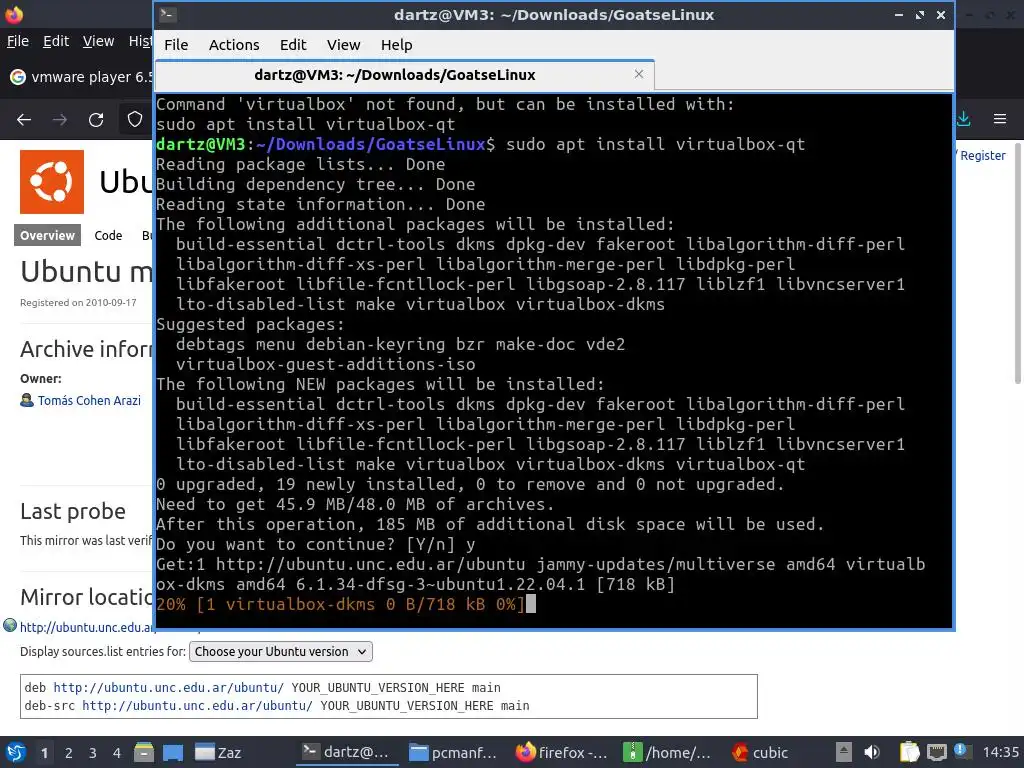Open Tomás Cohen Arazi owner link
The image size is (1024, 768).
click(89, 400)
